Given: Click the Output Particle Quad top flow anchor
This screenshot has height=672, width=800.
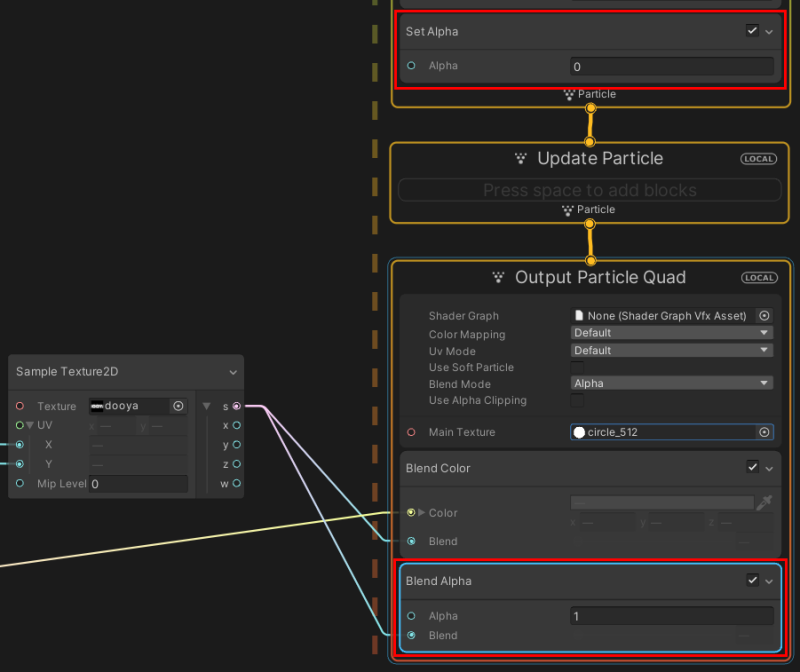Looking at the screenshot, I should coord(590,261).
